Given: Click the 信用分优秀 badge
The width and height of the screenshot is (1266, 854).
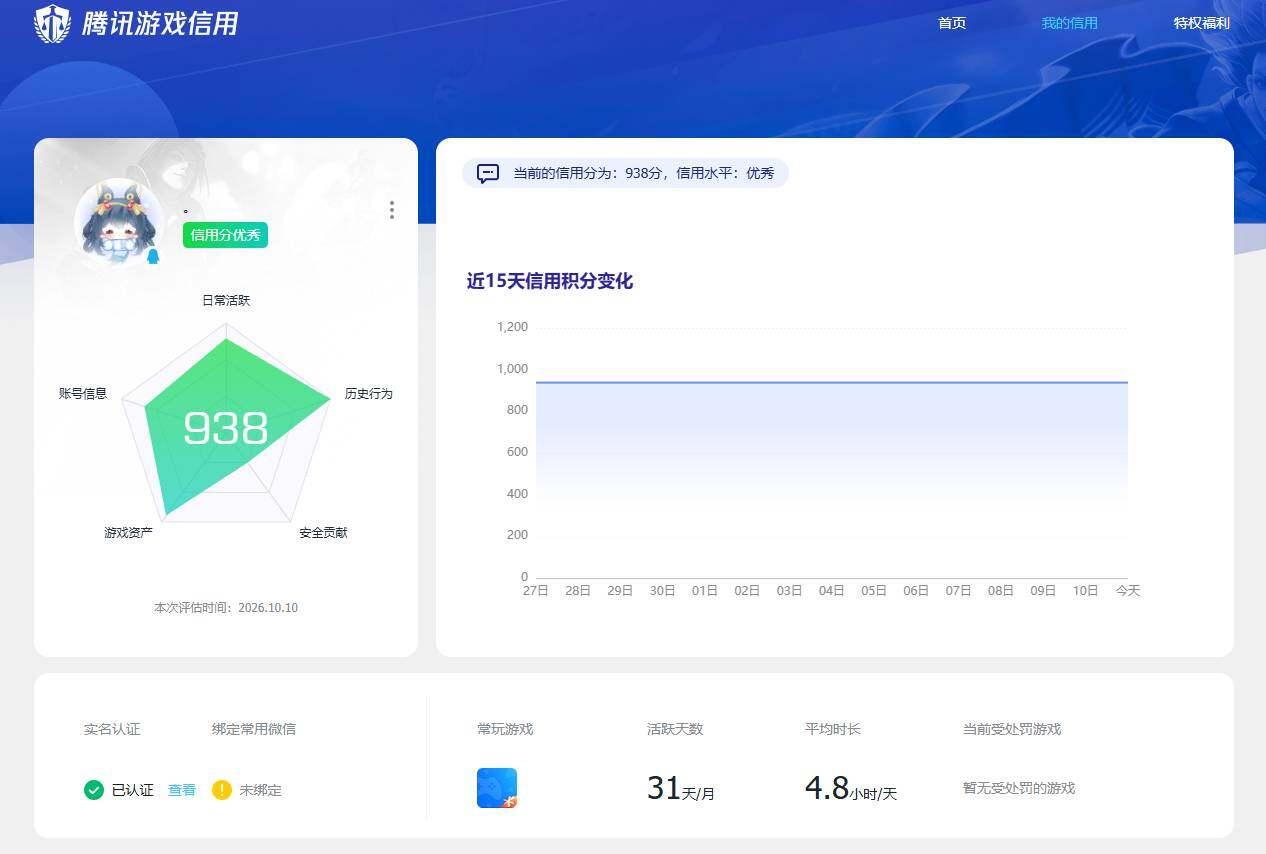Looking at the screenshot, I should 225,235.
